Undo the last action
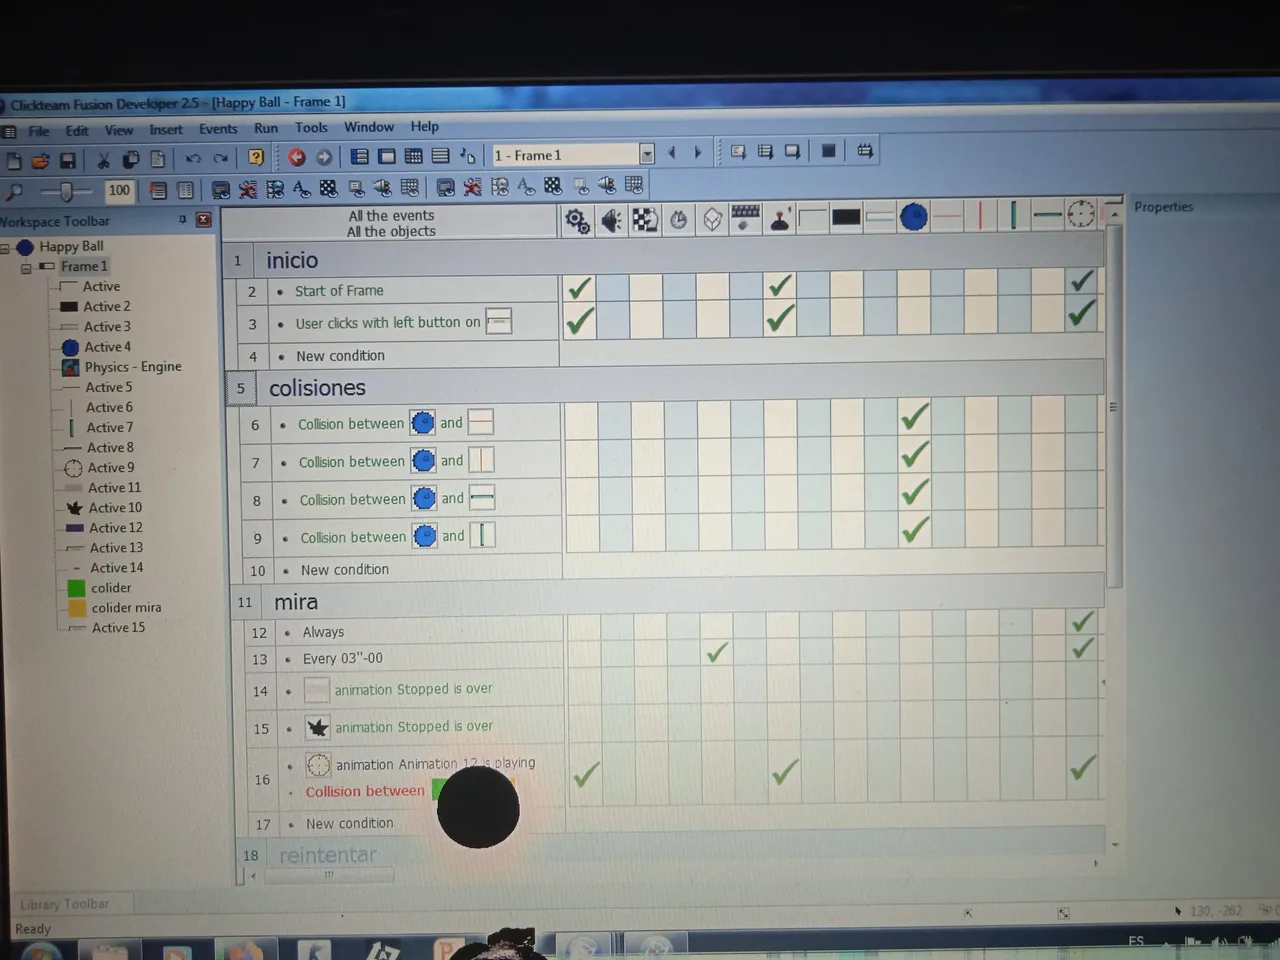This screenshot has width=1280, height=960. pyautogui.click(x=193, y=158)
